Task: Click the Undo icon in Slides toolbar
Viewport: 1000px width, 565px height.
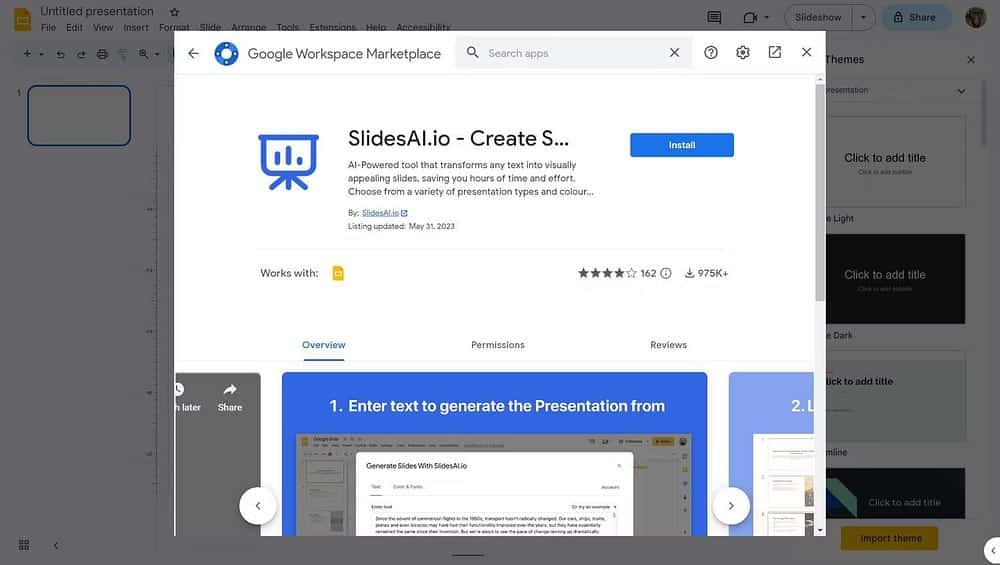Action: [61, 54]
